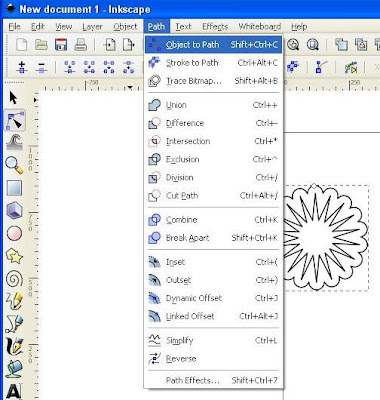Choose Outset from Path menu

coord(213,280)
